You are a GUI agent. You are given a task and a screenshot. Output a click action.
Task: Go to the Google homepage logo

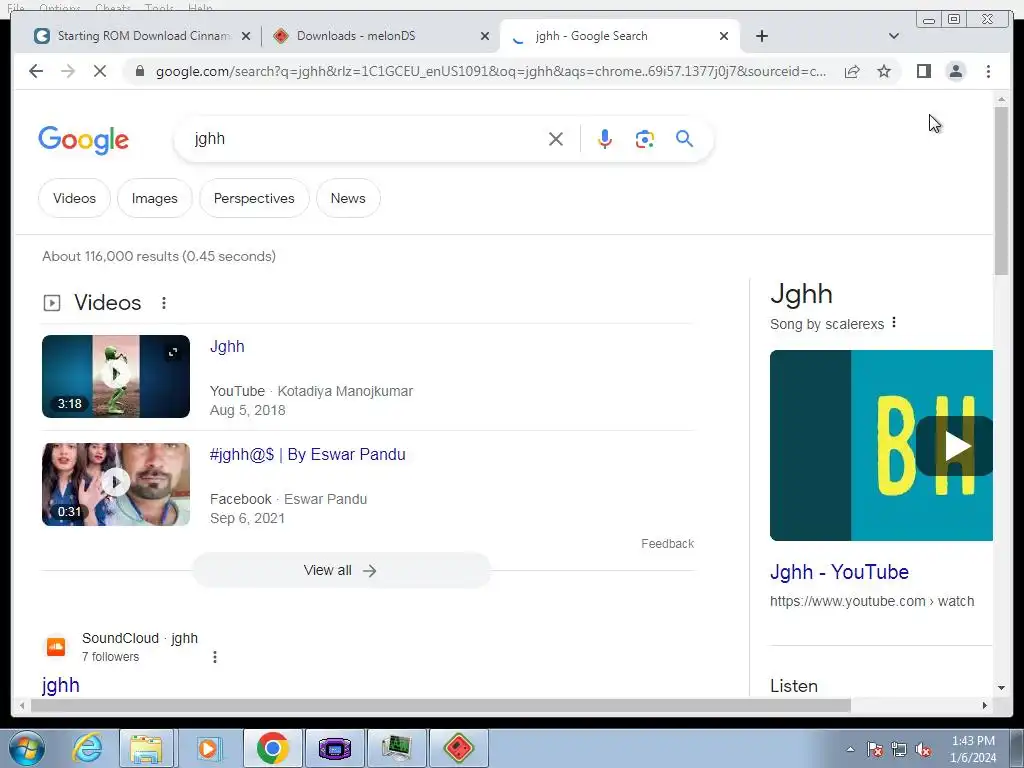pyautogui.click(x=84, y=140)
